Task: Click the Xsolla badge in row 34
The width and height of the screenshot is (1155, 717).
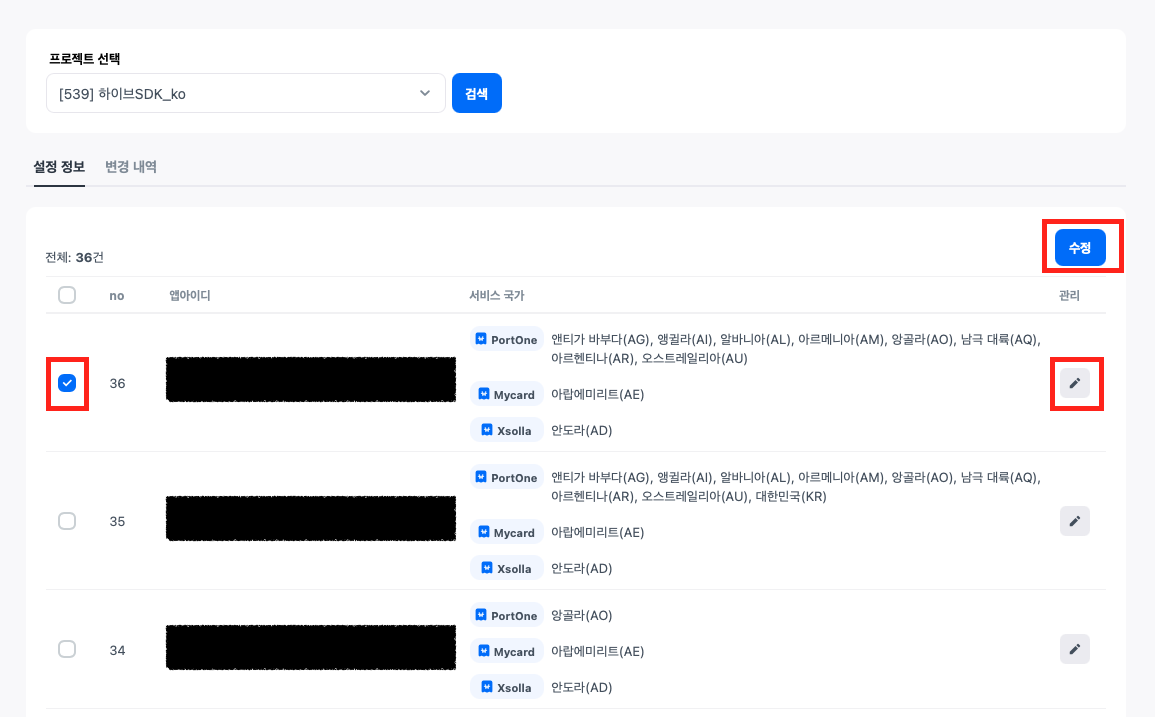Action: [506, 687]
